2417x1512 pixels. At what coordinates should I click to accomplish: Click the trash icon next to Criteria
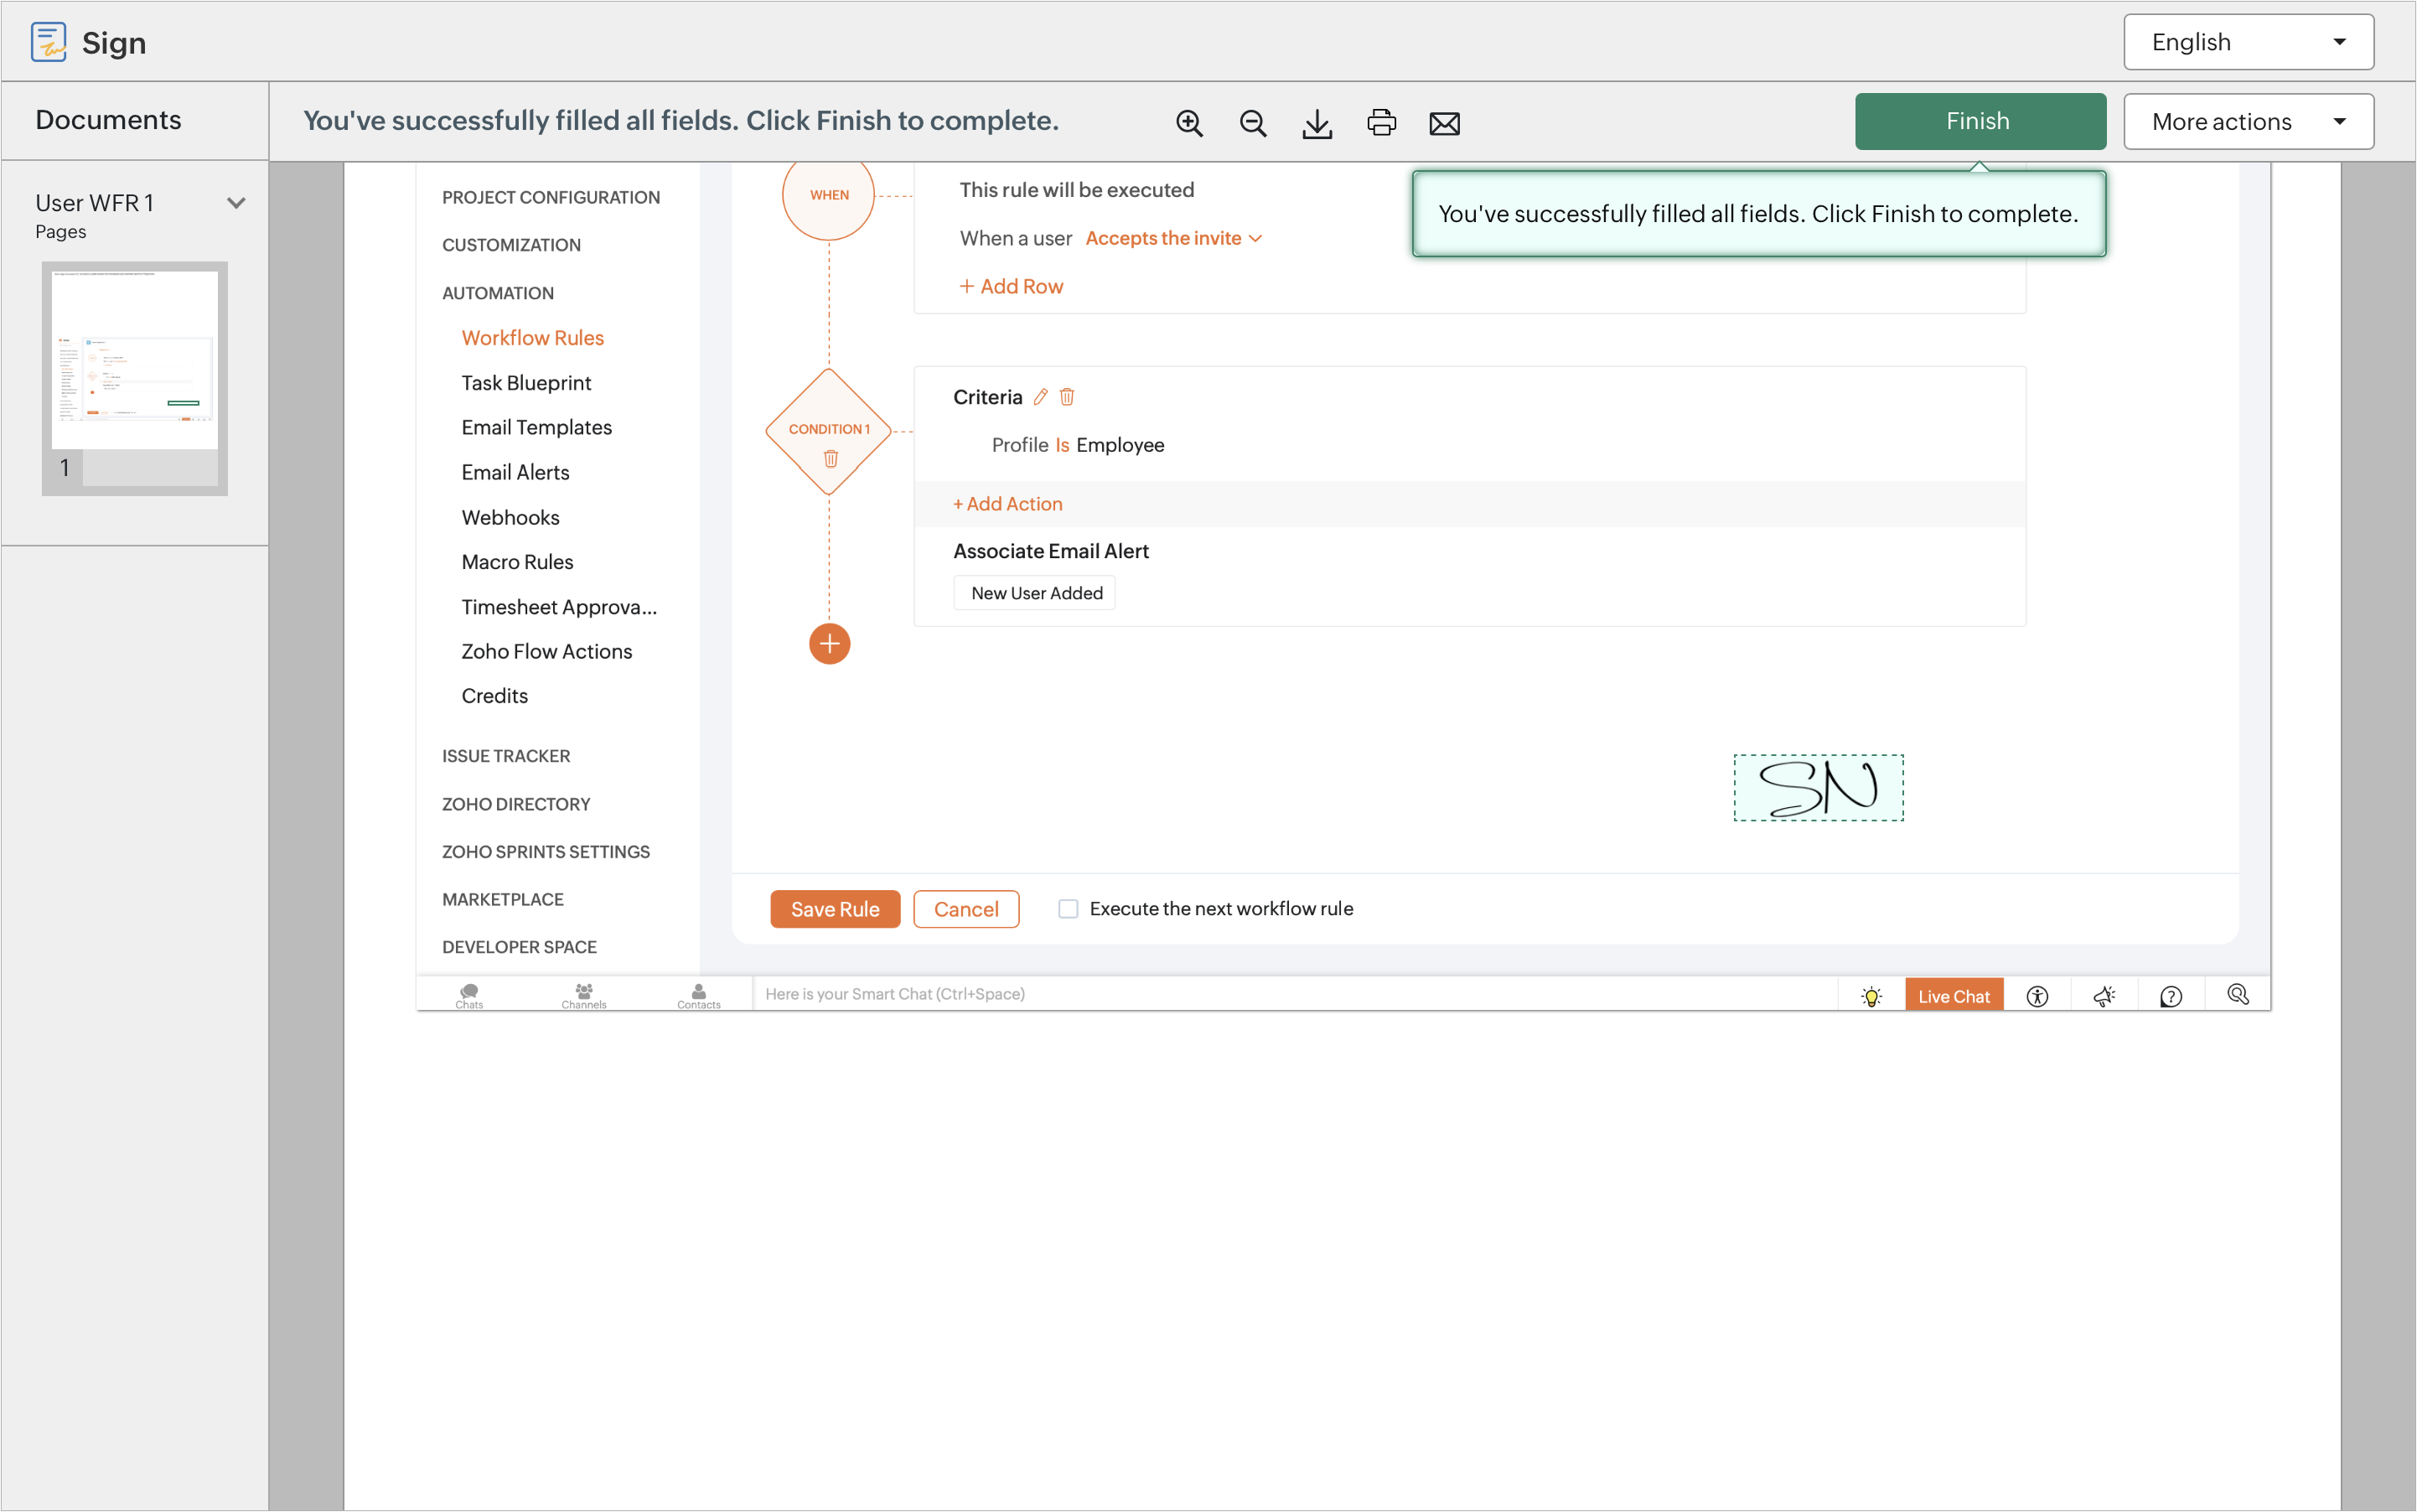click(x=1067, y=397)
